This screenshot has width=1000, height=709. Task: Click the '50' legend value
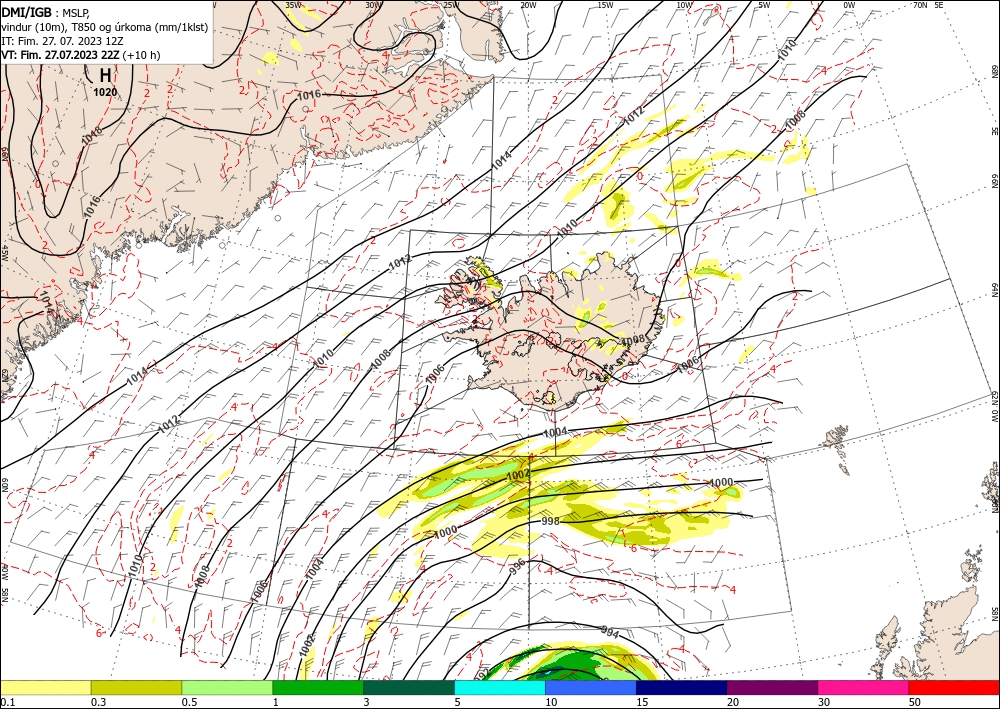[915, 702]
